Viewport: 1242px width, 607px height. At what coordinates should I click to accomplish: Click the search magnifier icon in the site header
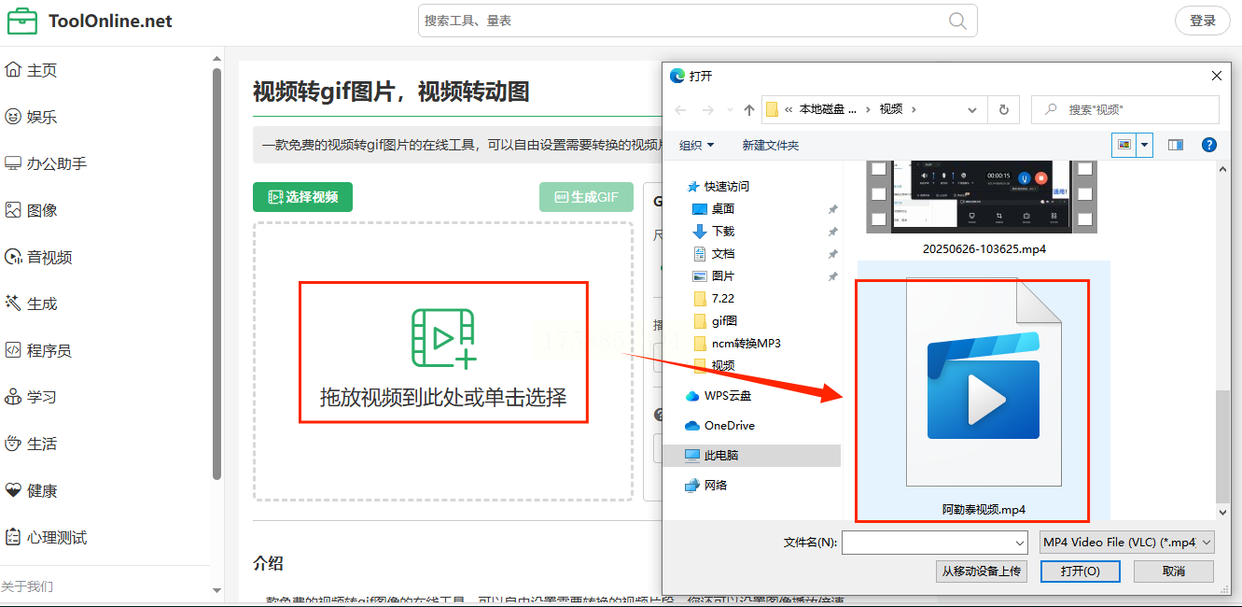pyautogui.click(x=958, y=21)
